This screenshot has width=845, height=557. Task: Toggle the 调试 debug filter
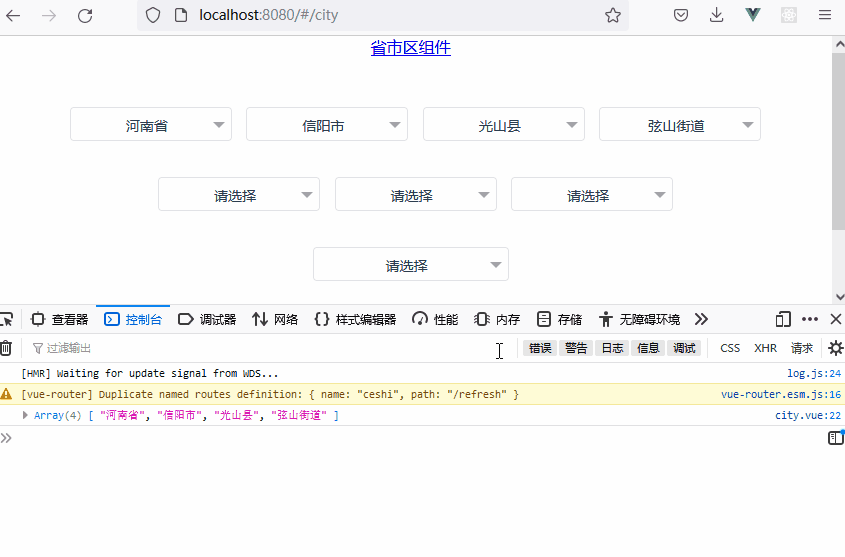(x=684, y=348)
